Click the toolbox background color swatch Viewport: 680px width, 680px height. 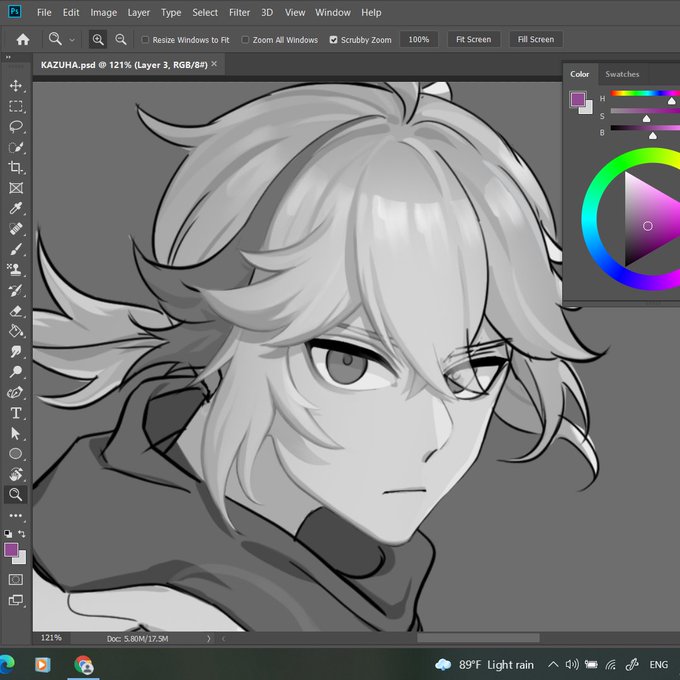click(x=21, y=559)
